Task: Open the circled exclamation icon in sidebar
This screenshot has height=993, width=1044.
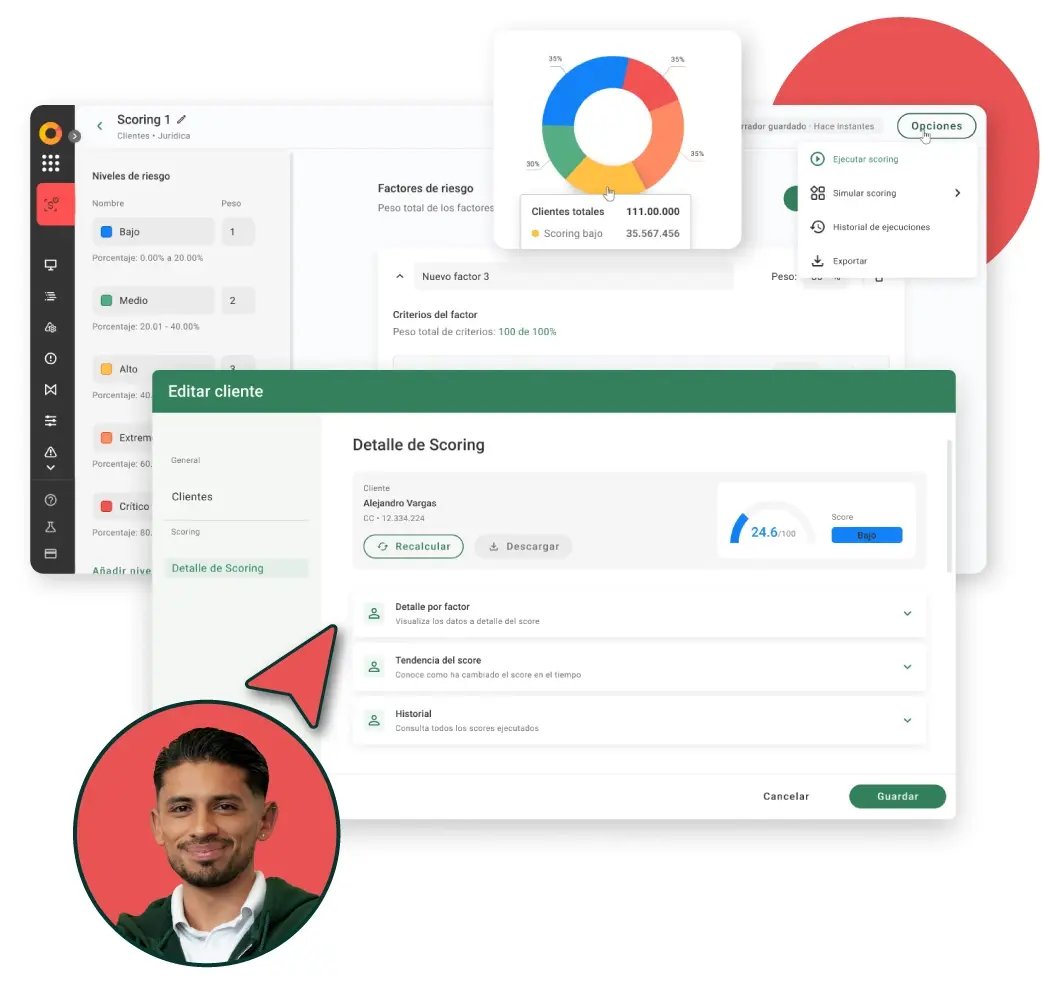Action: point(51,358)
